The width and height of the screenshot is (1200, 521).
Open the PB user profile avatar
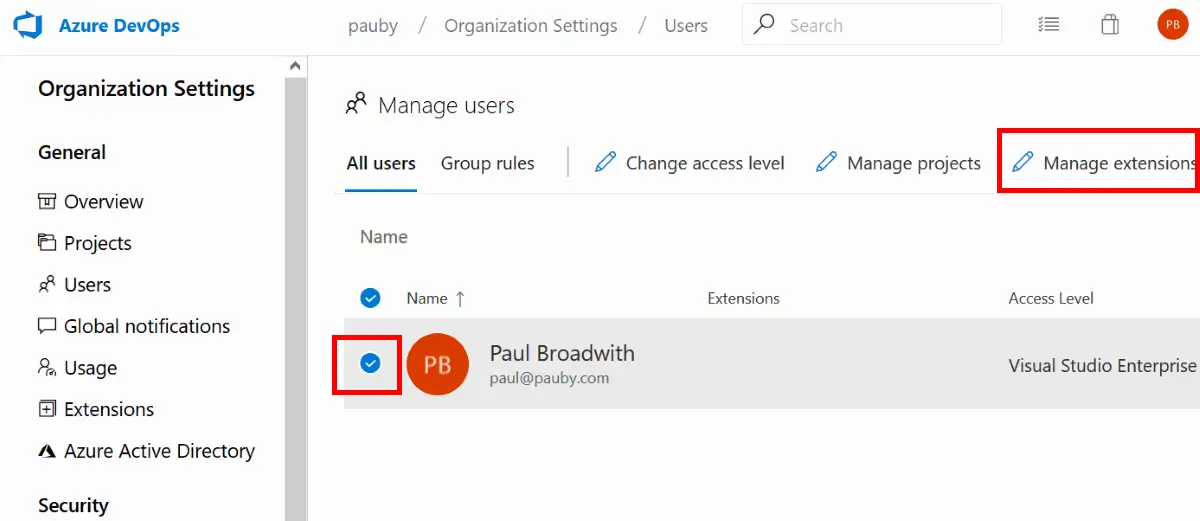tap(1172, 25)
